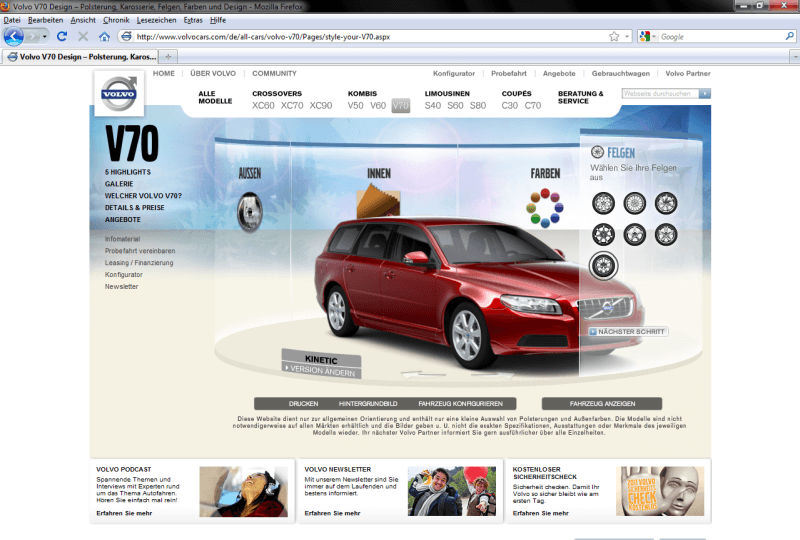
Task: Select the XC60 crossover model
Action: click(263, 106)
